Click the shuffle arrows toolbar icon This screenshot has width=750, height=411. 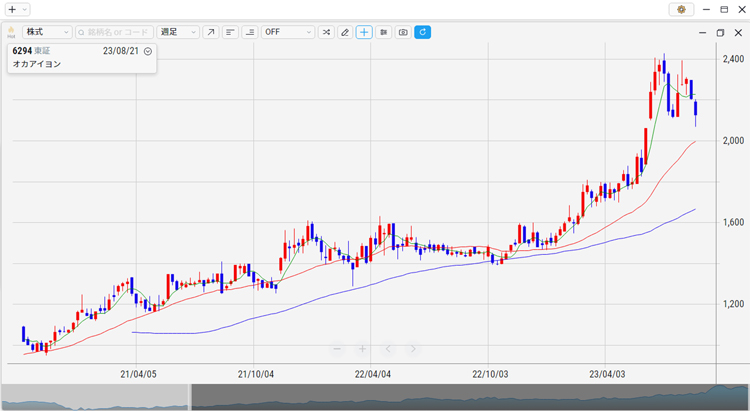pos(325,32)
